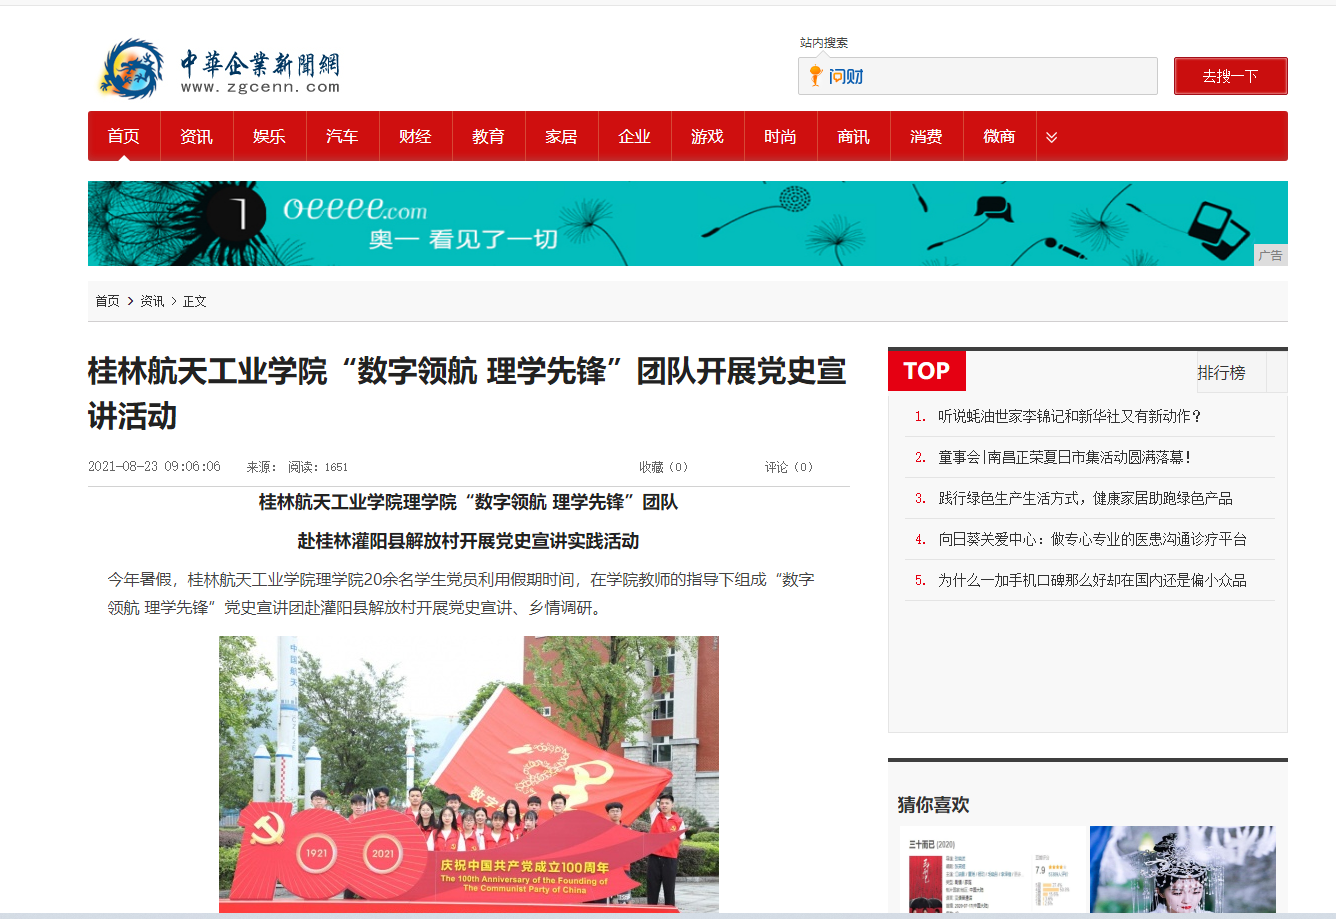Switch to the 排行榜 ranking tab
The width and height of the screenshot is (1336, 919).
[1221, 373]
